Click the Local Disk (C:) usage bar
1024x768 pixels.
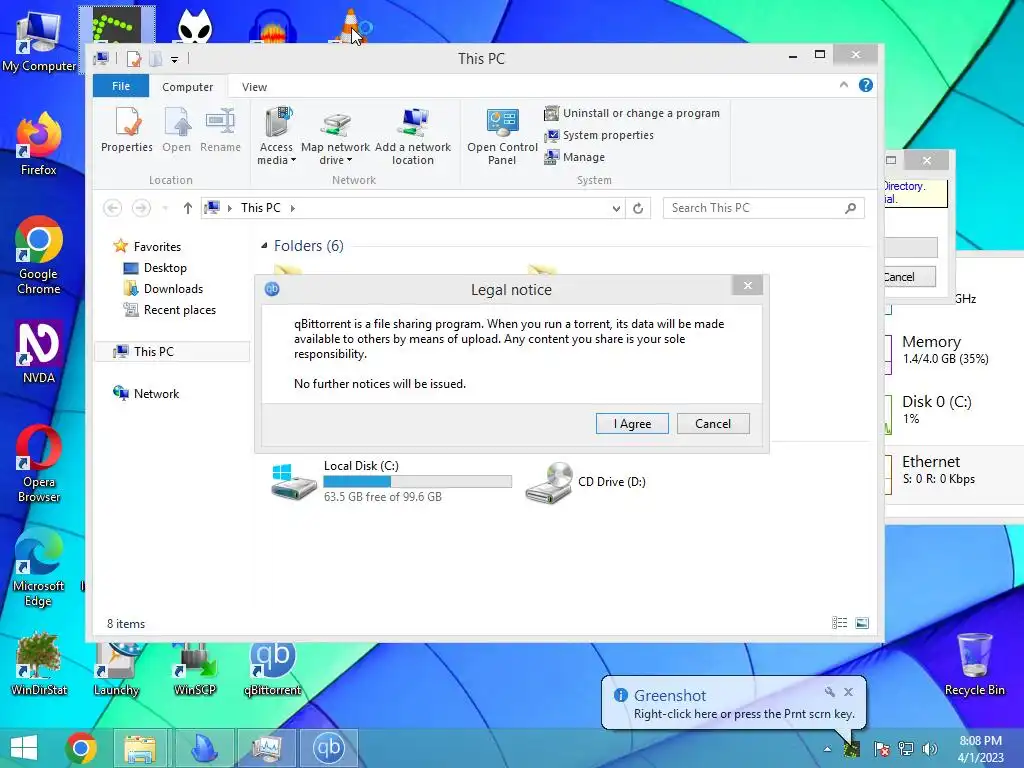(417, 481)
